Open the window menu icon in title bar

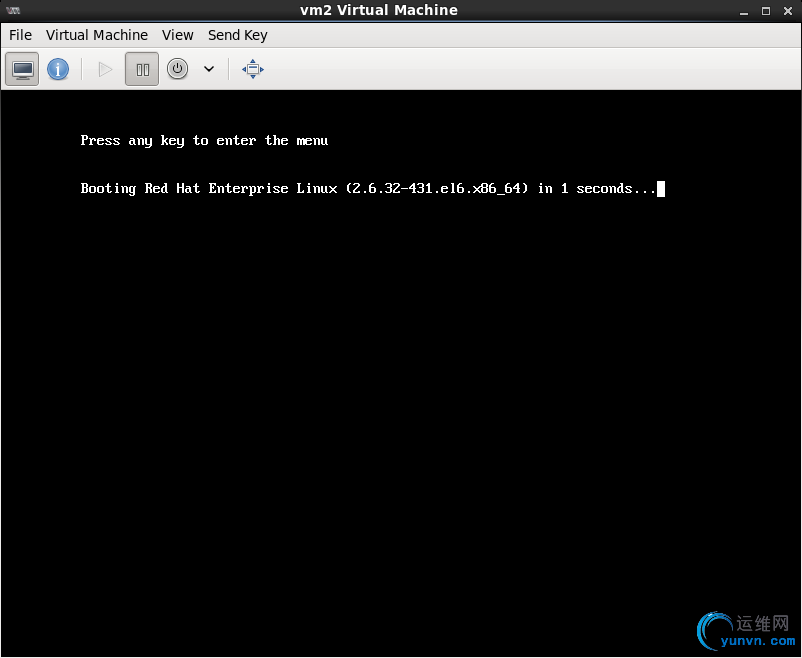pyautogui.click(x=13, y=10)
